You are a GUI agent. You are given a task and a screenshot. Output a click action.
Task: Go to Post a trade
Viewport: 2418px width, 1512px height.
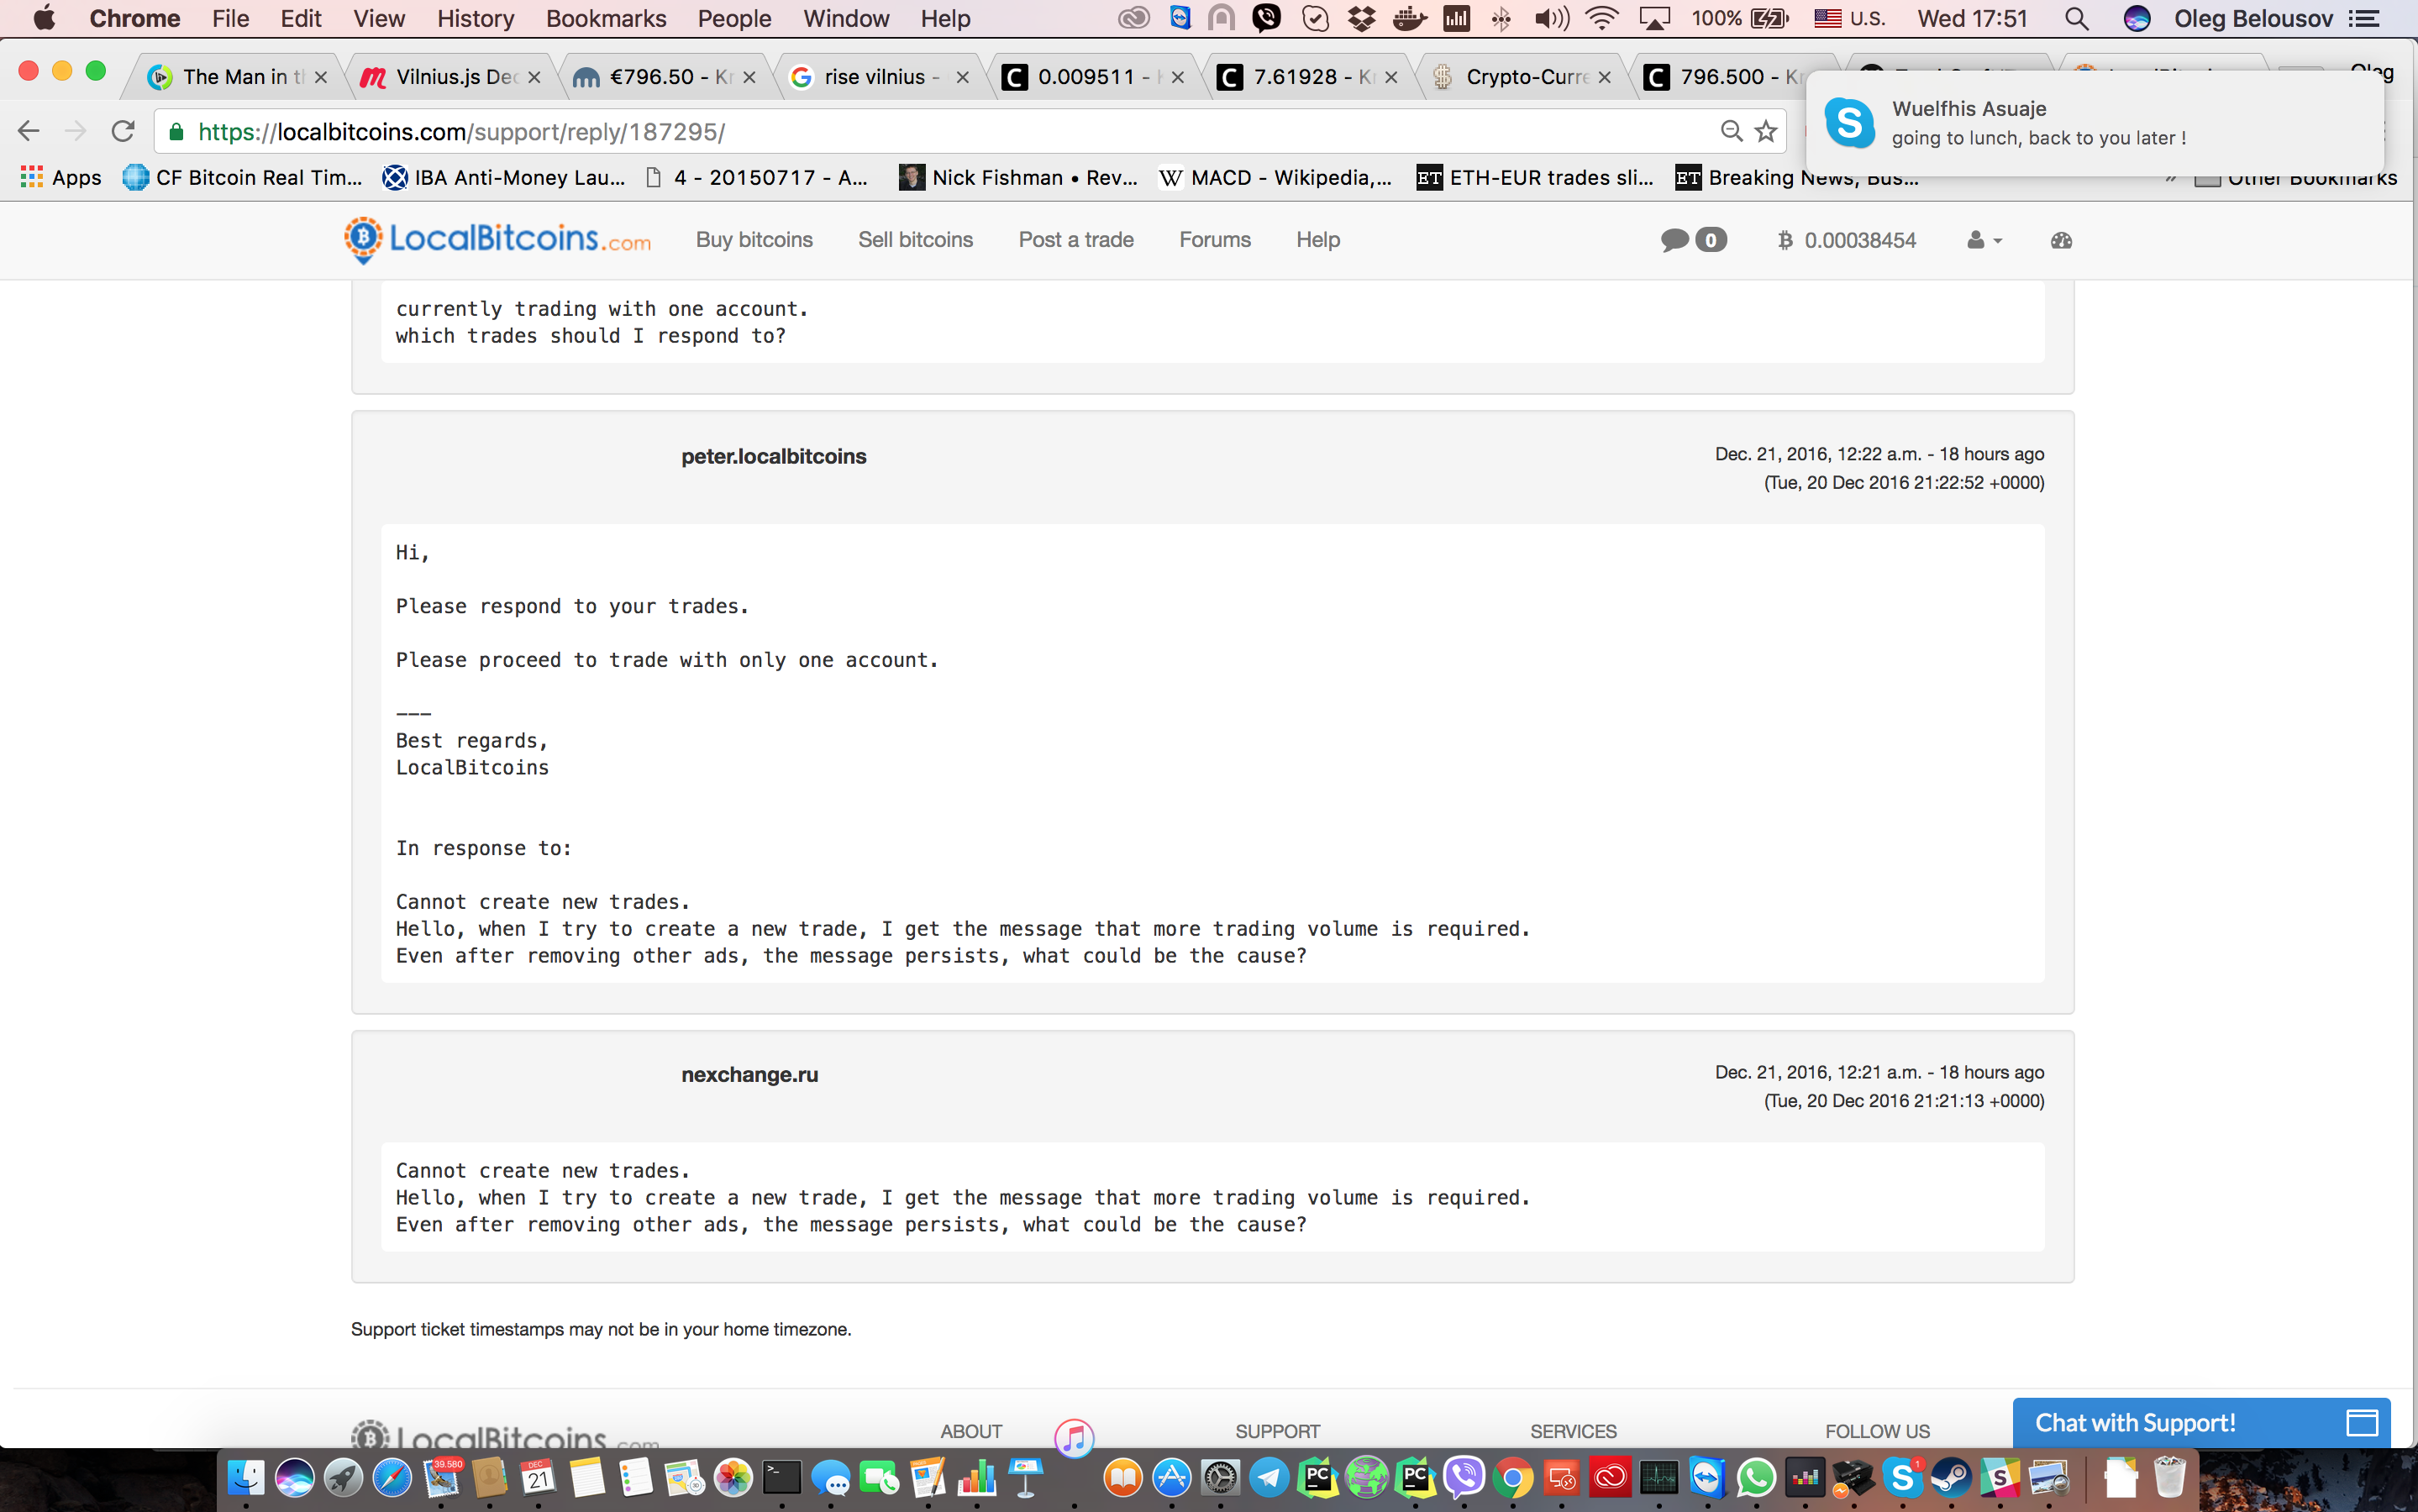(1076, 240)
